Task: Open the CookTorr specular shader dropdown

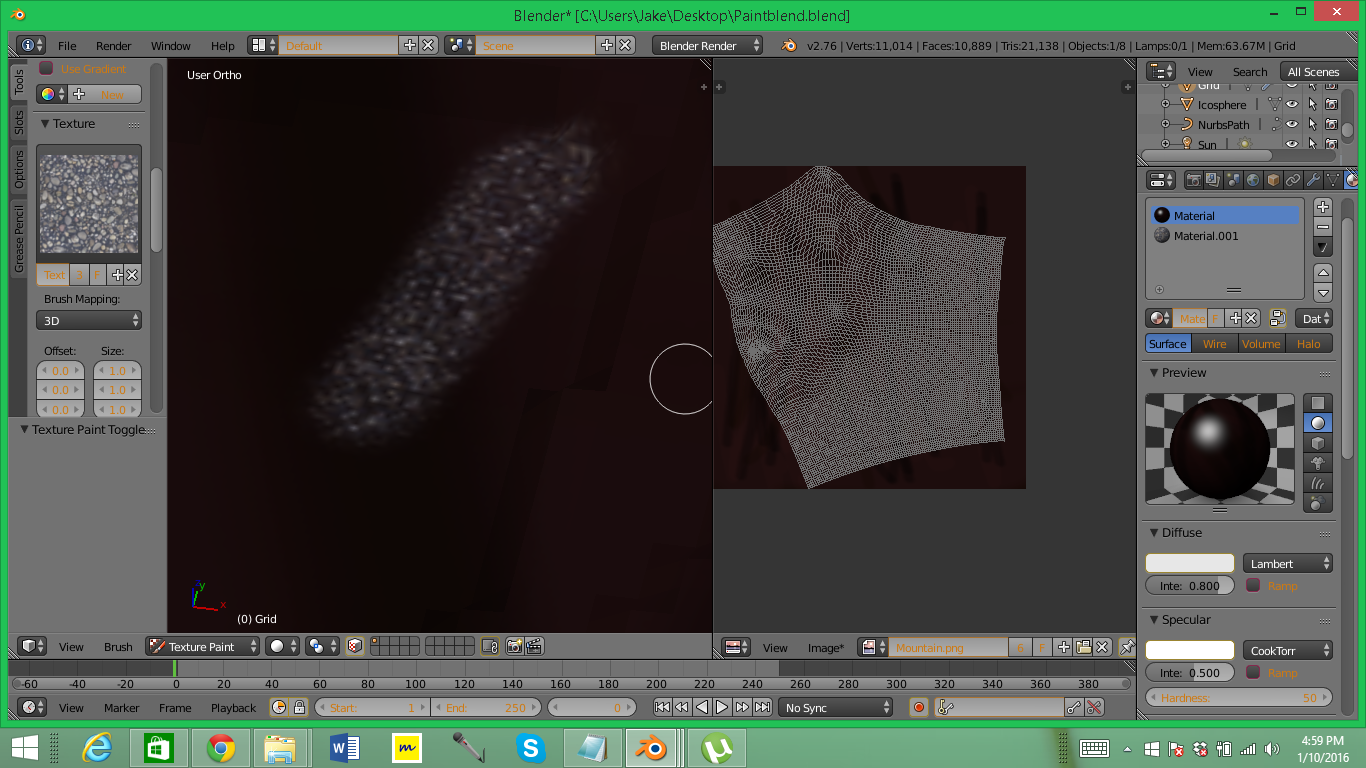Action: [x=1288, y=651]
